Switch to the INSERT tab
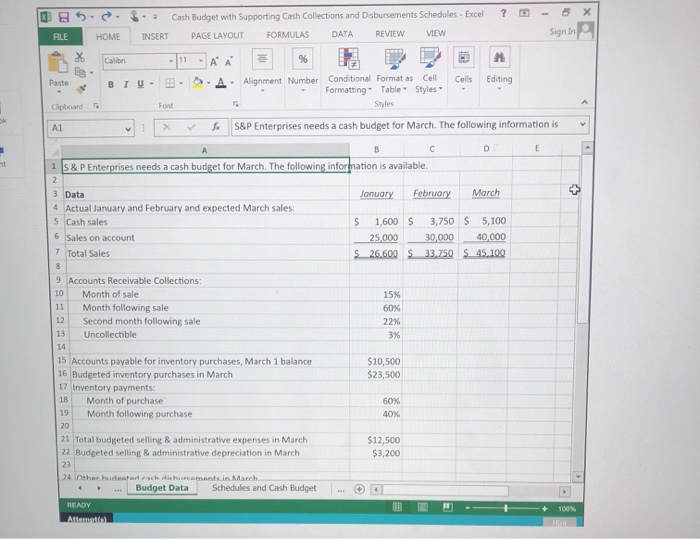The height and width of the screenshot is (539, 700). [155, 36]
